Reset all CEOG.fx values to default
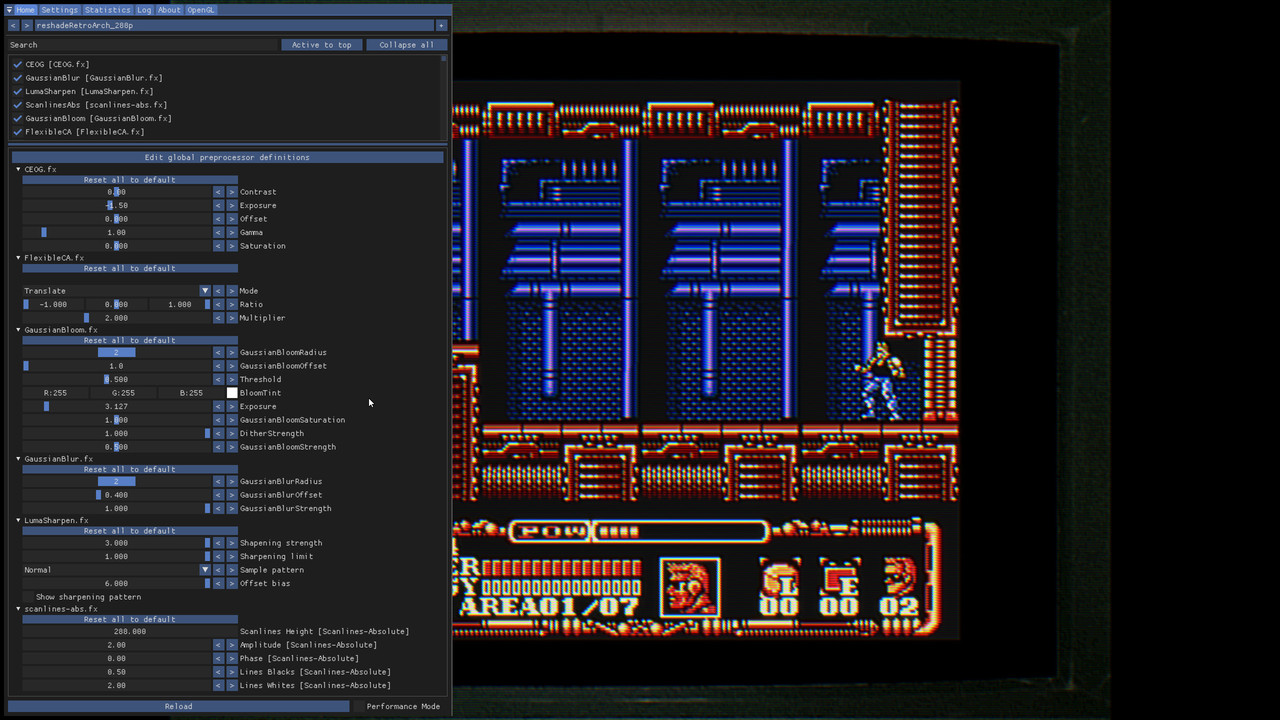The image size is (1280, 720). pos(130,180)
